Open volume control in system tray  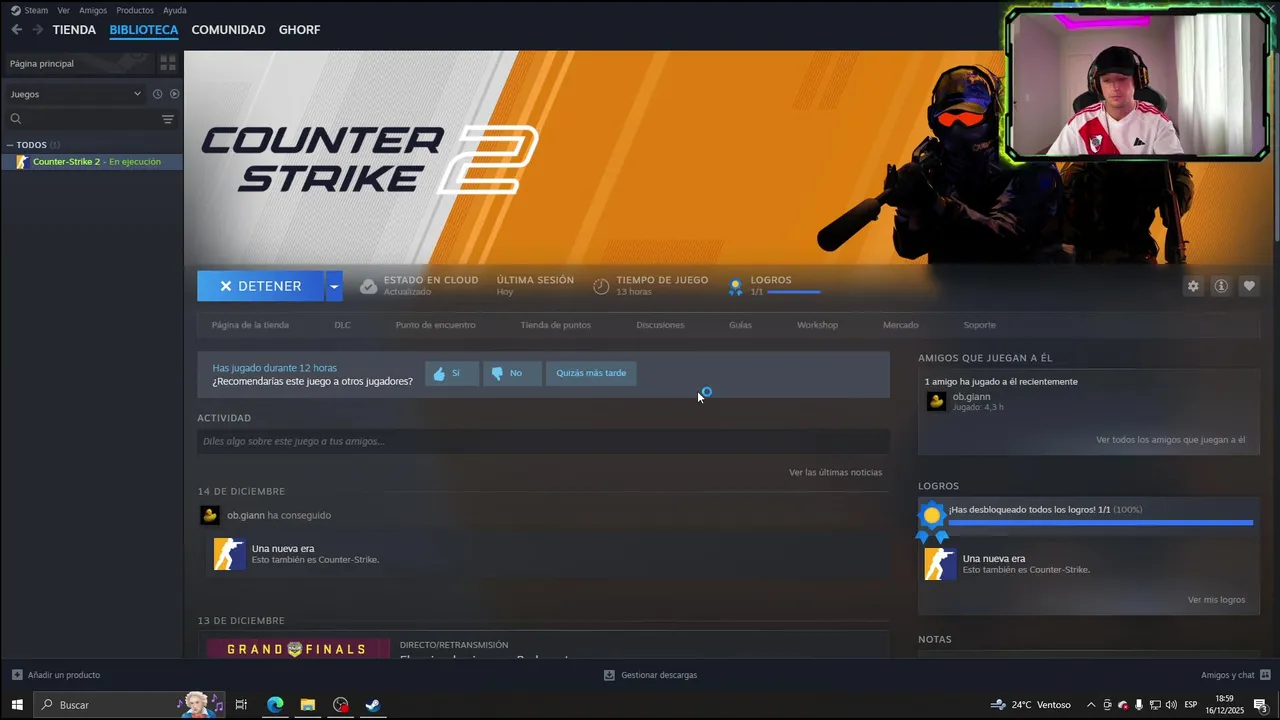tap(1171, 705)
